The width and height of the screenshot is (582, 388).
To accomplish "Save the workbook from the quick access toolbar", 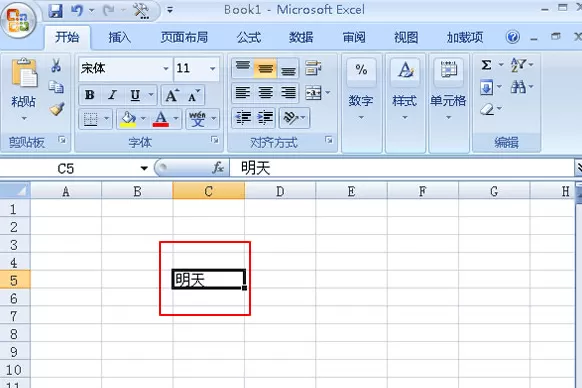I will point(56,11).
